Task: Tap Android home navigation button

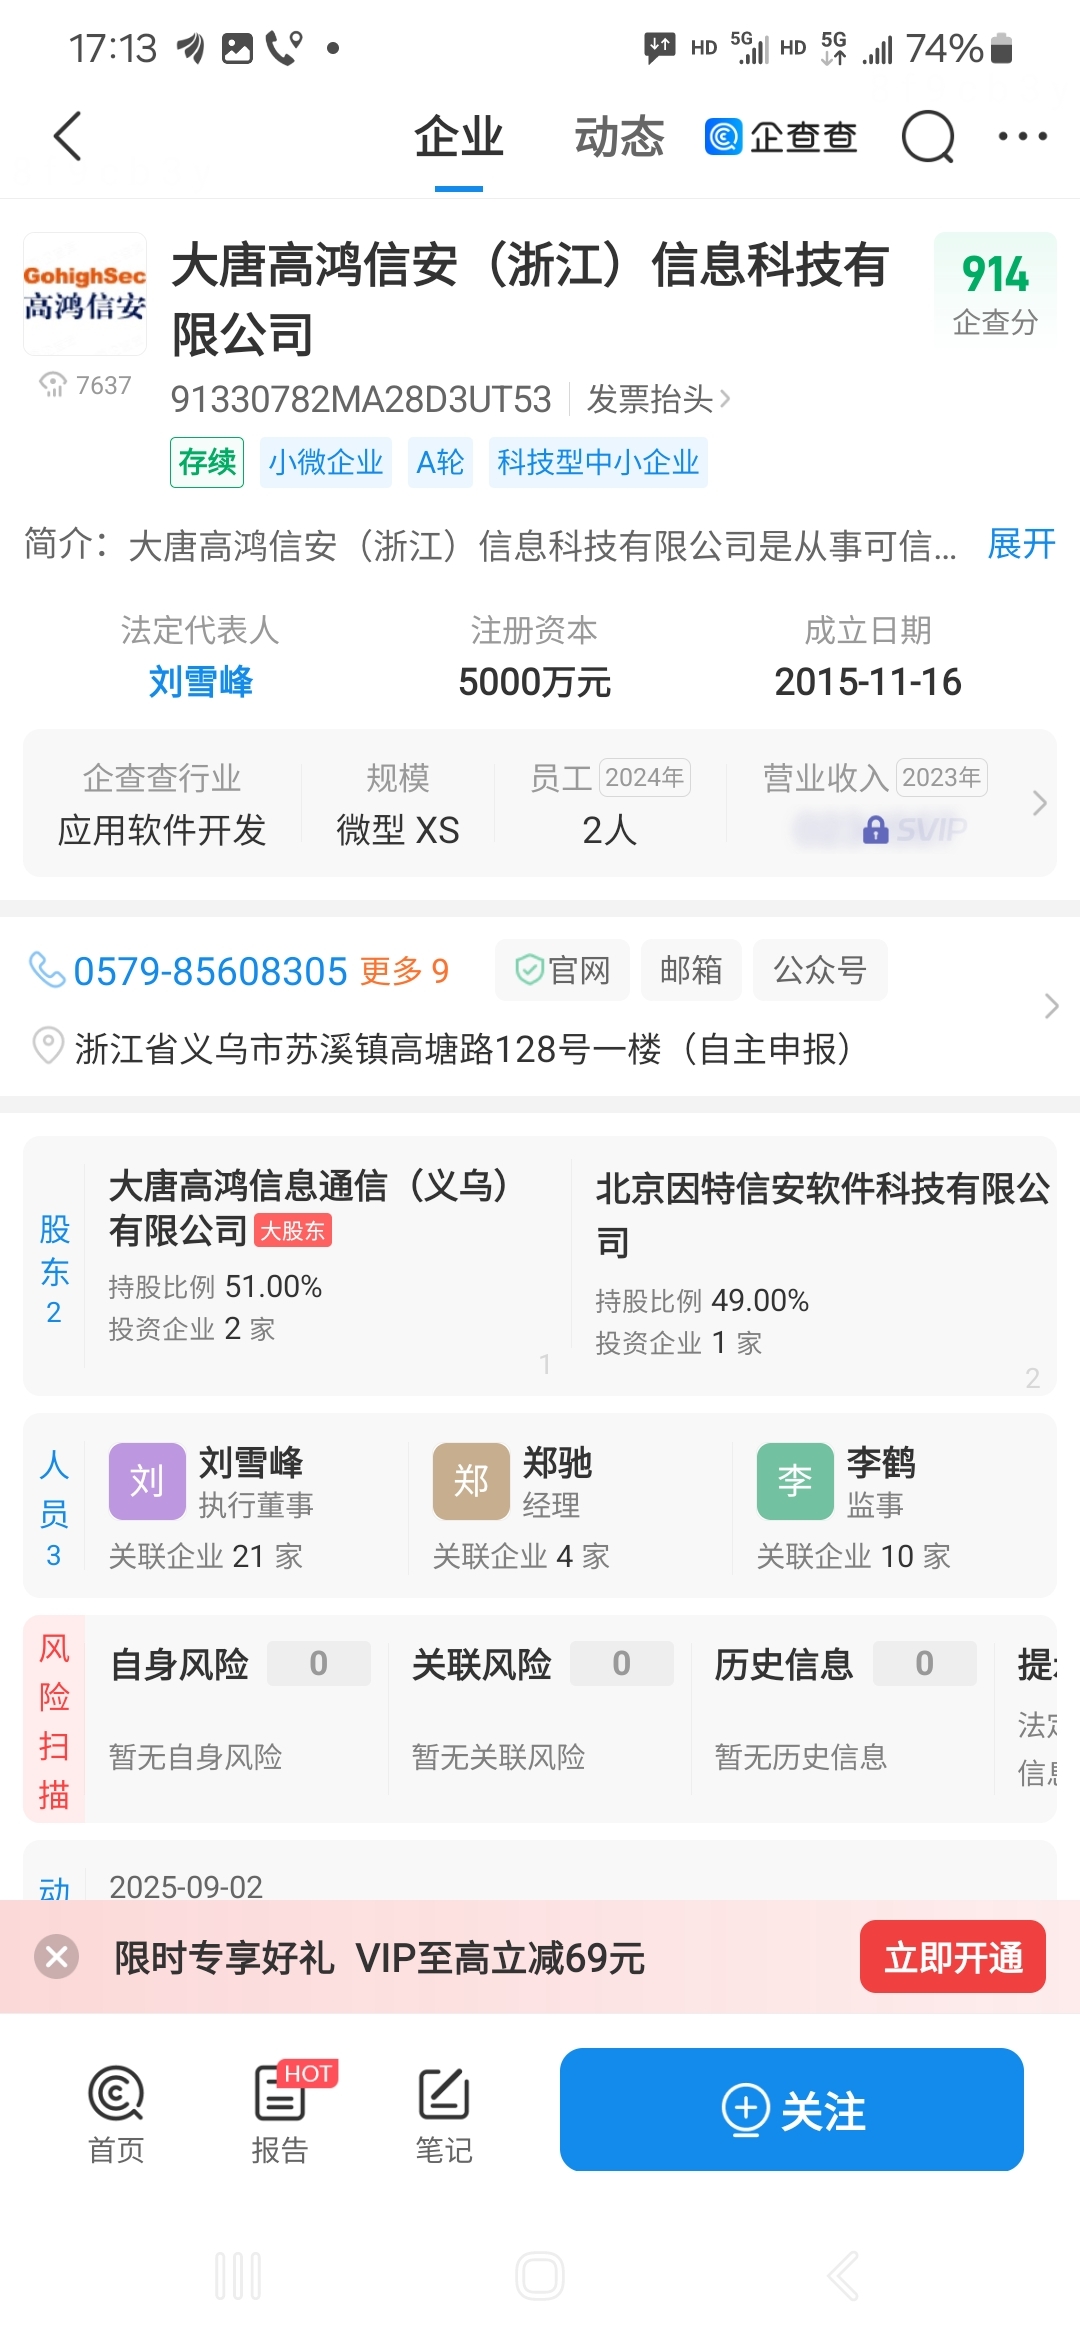Action: (x=540, y=2276)
